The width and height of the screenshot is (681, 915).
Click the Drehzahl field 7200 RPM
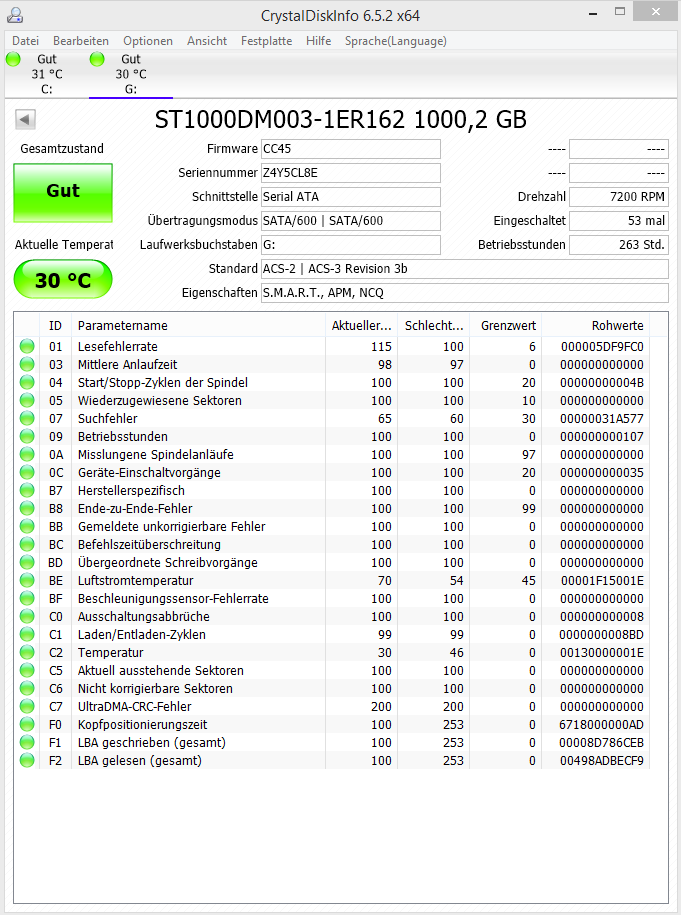(619, 197)
